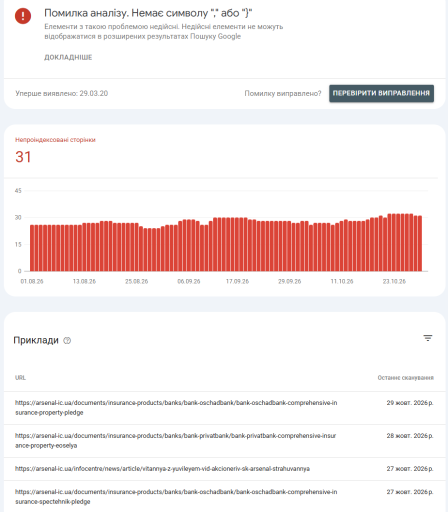Click chart x-axis label 17.09.26

(237, 281)
